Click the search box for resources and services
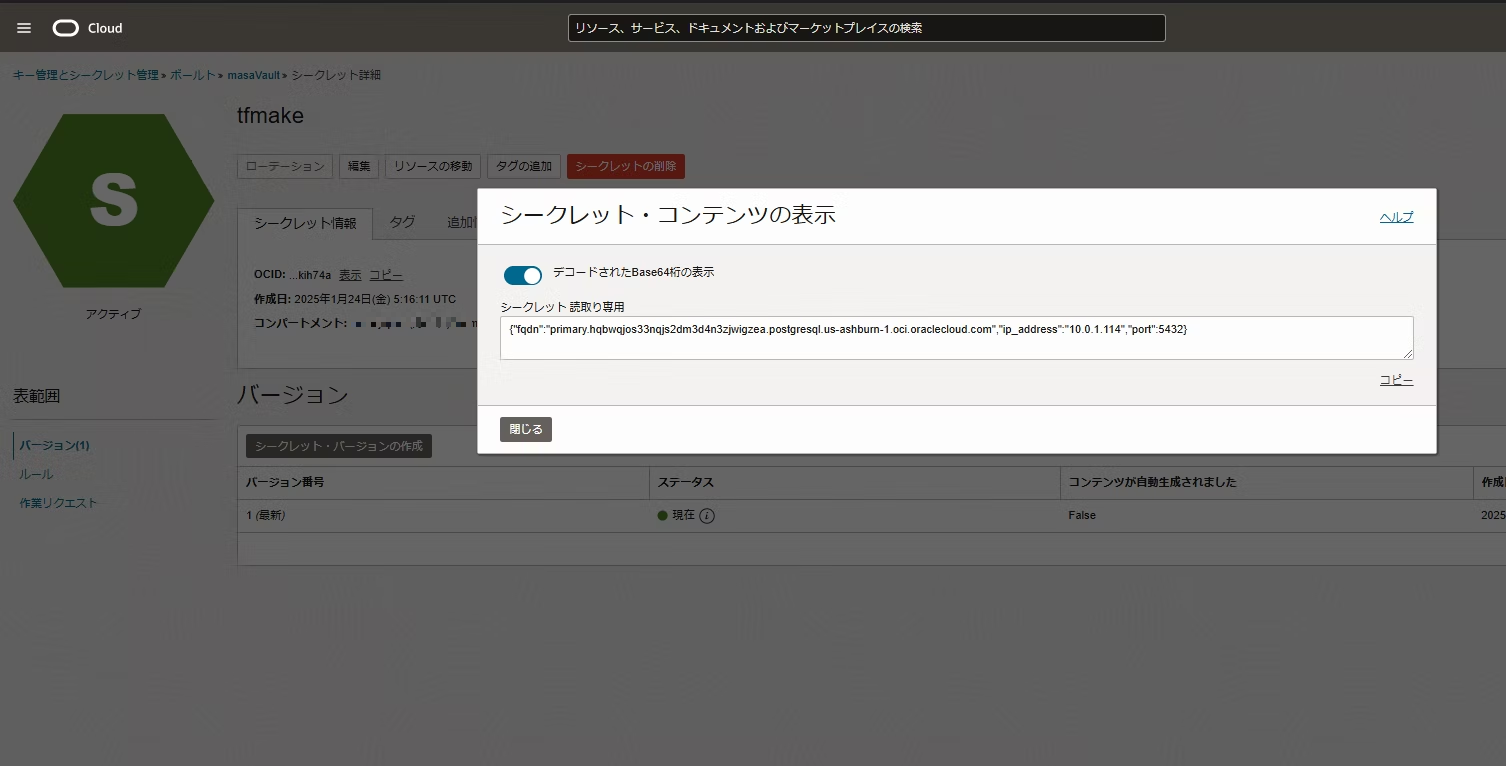 tap(867, 28)
